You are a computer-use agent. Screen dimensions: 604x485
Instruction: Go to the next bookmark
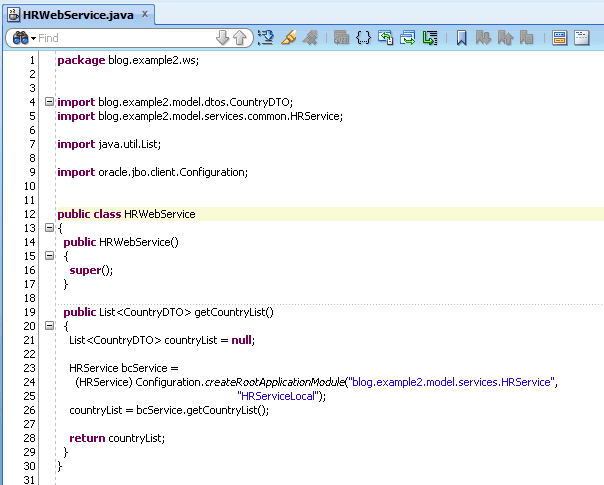(483, 38)
